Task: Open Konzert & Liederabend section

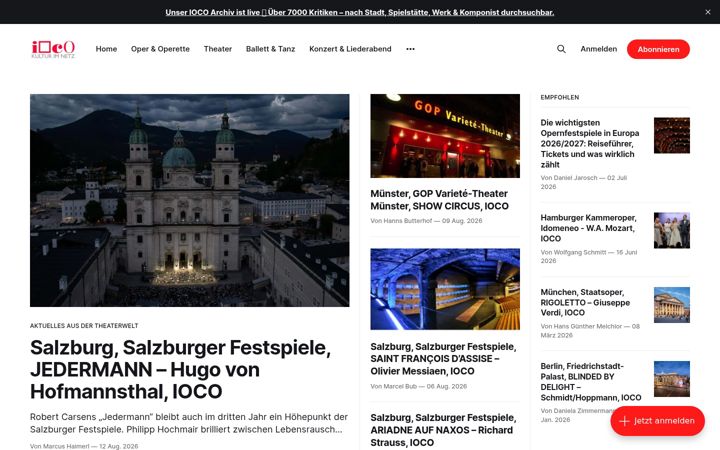Action: 350,49
